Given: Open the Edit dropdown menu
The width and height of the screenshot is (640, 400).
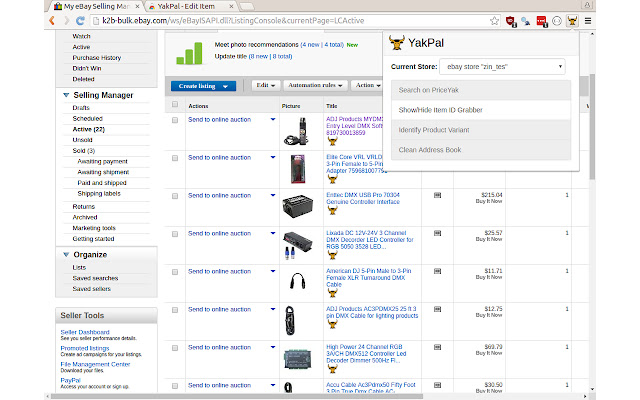Looking at the screenshot, I should [x=265, y=85].
